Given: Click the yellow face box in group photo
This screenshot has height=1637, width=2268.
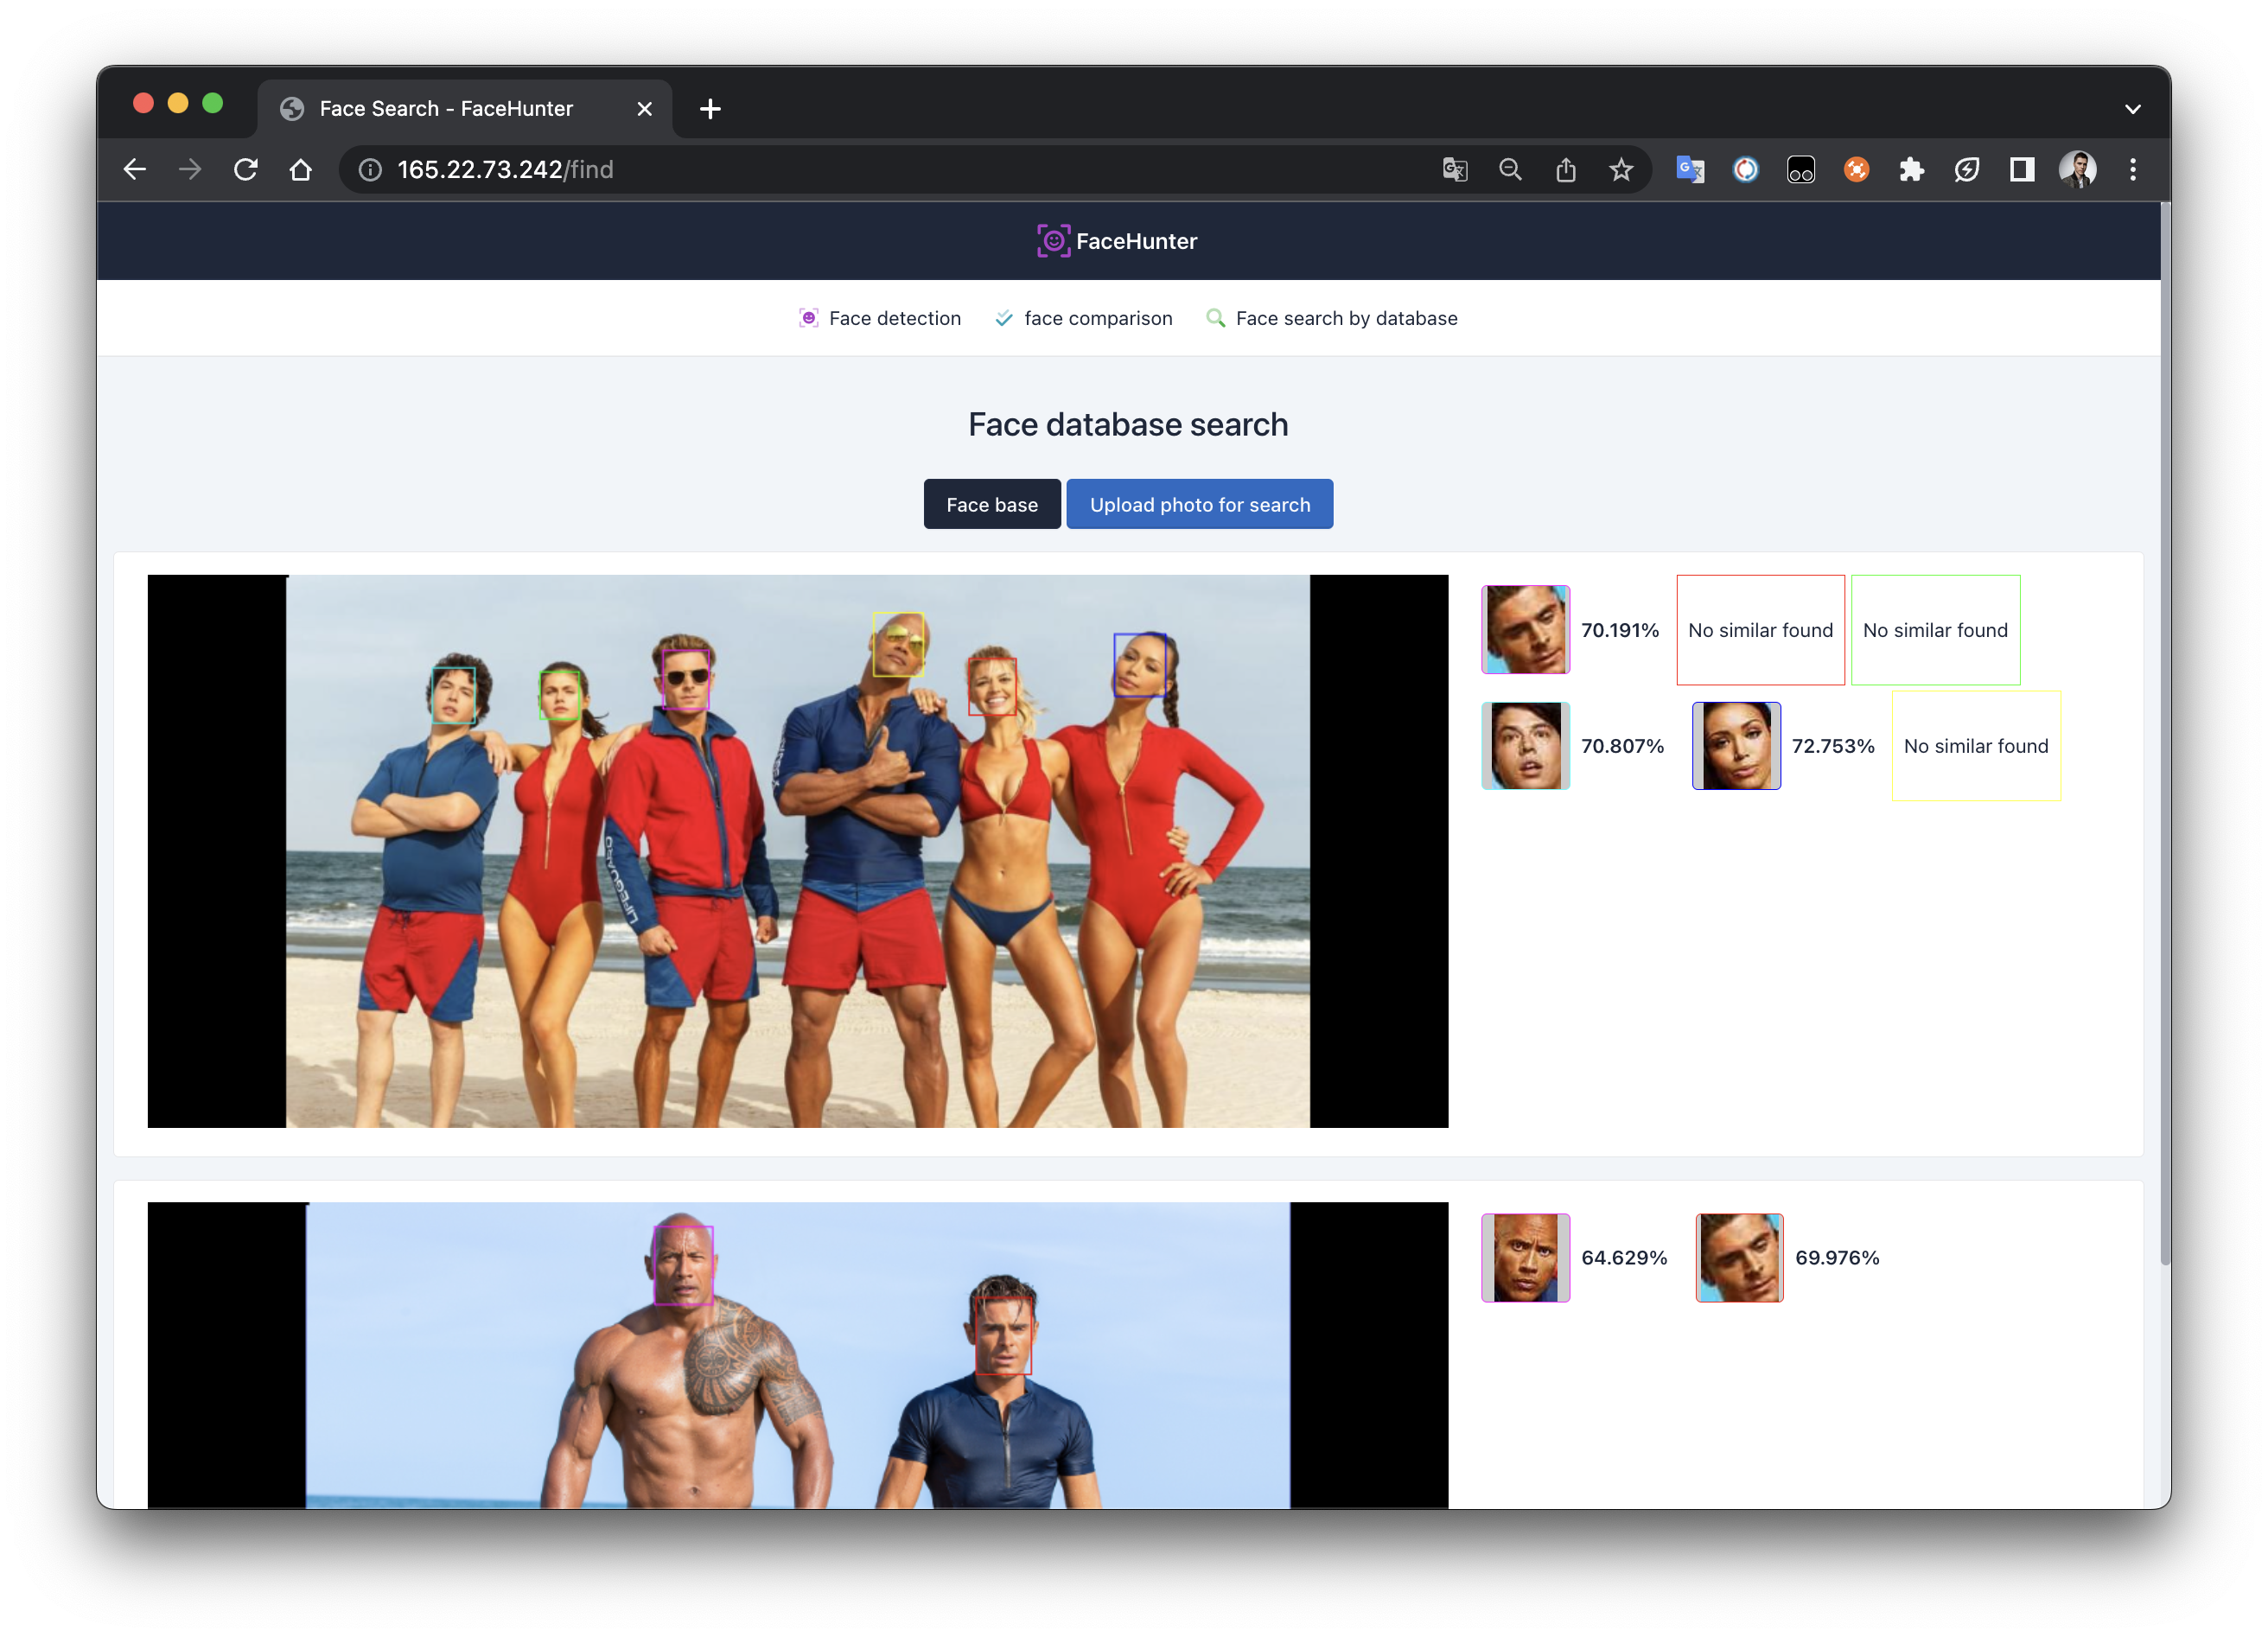Looking at the screenshot, I should [x=898, y=644].
